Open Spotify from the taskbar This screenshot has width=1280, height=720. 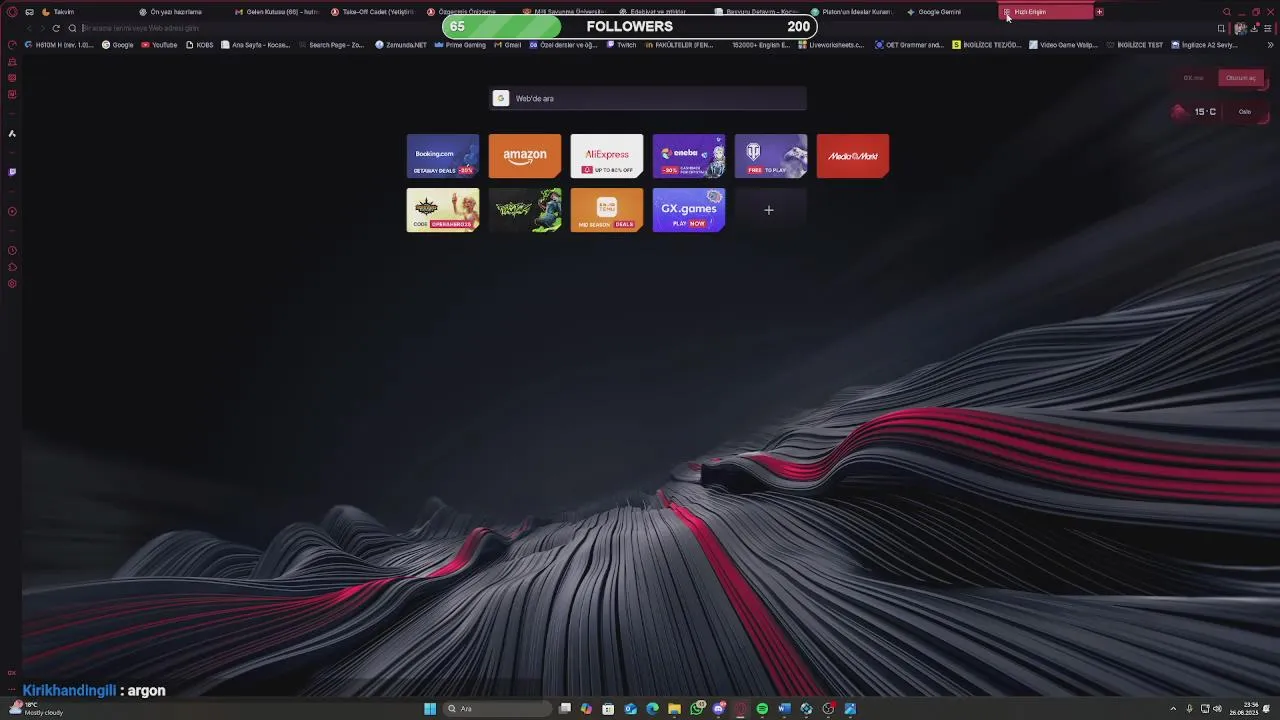[762, 709]
